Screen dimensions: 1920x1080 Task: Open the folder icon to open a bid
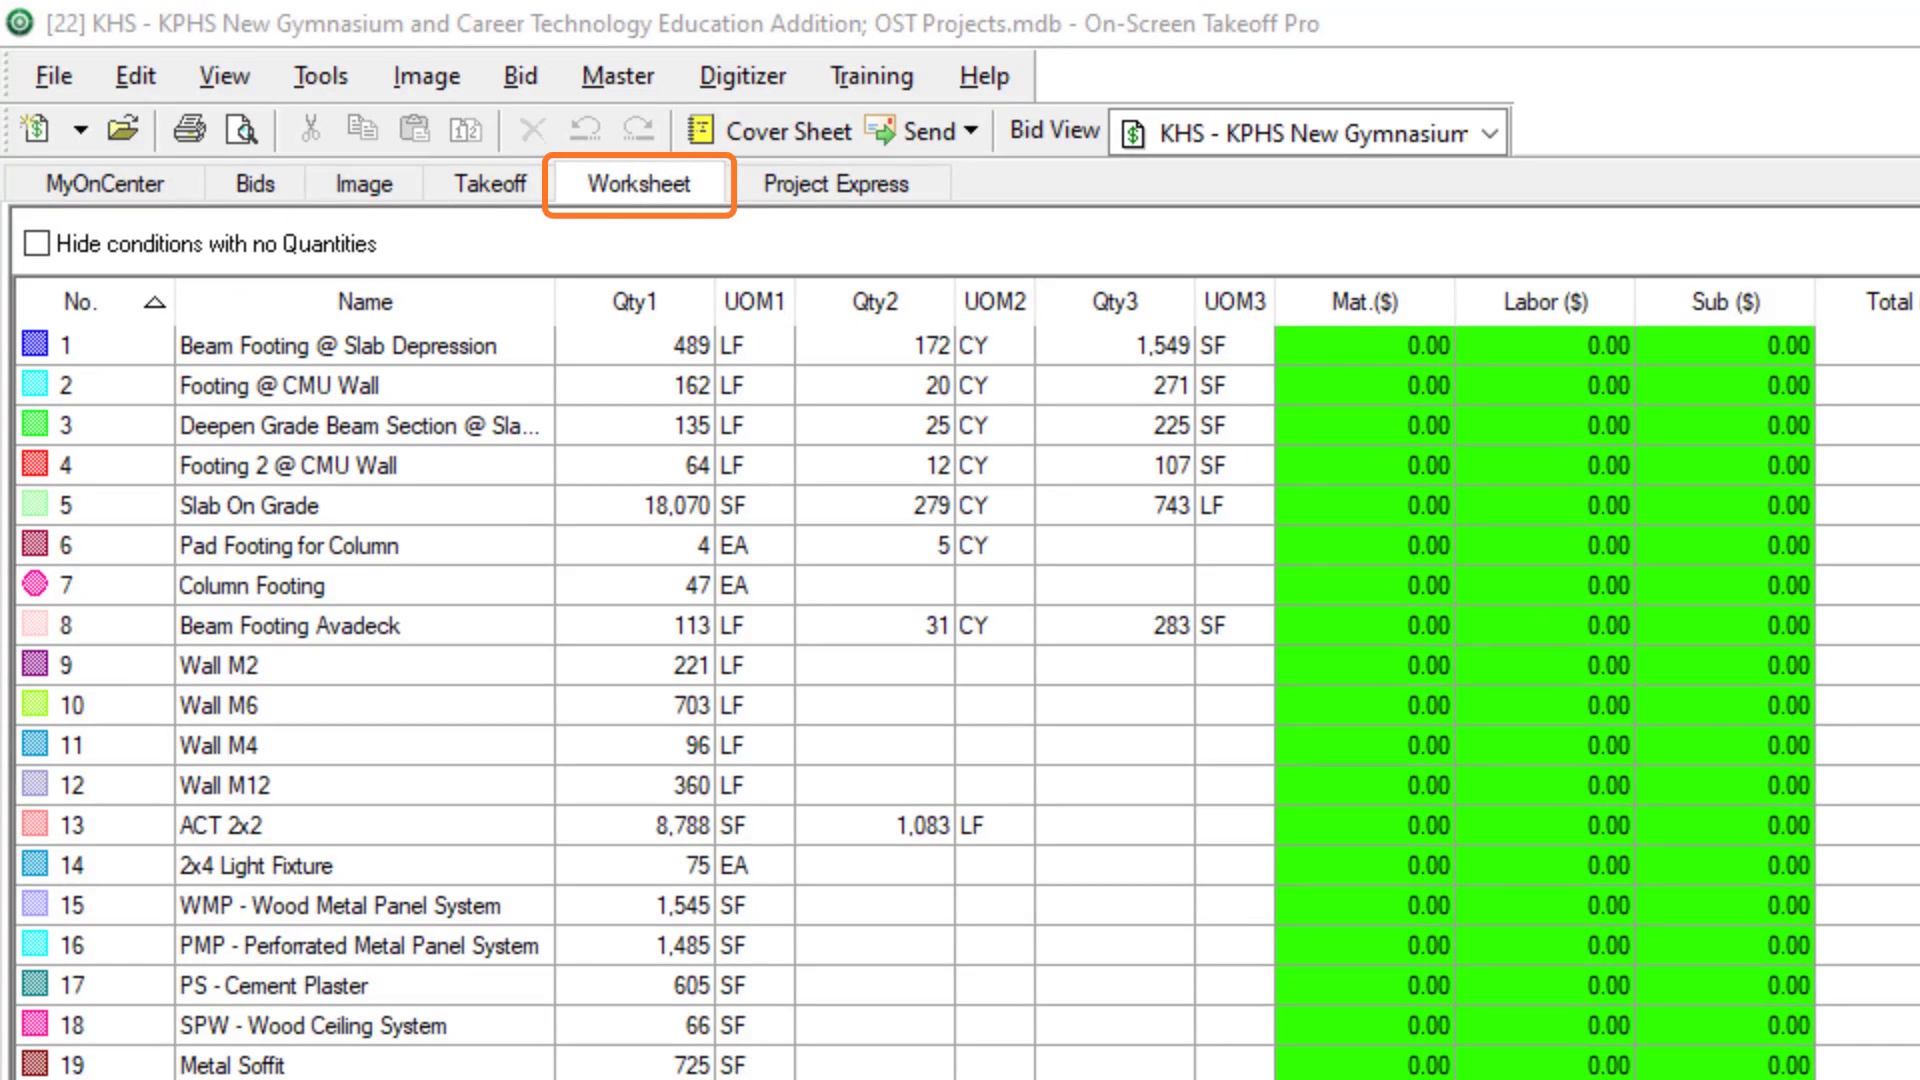pyautogui.click(x=122, y=129)
